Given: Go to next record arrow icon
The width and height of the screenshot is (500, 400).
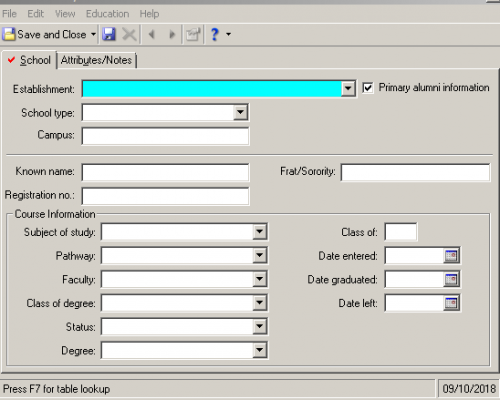Looking at the screenshot, I should [x=172, y=34].
